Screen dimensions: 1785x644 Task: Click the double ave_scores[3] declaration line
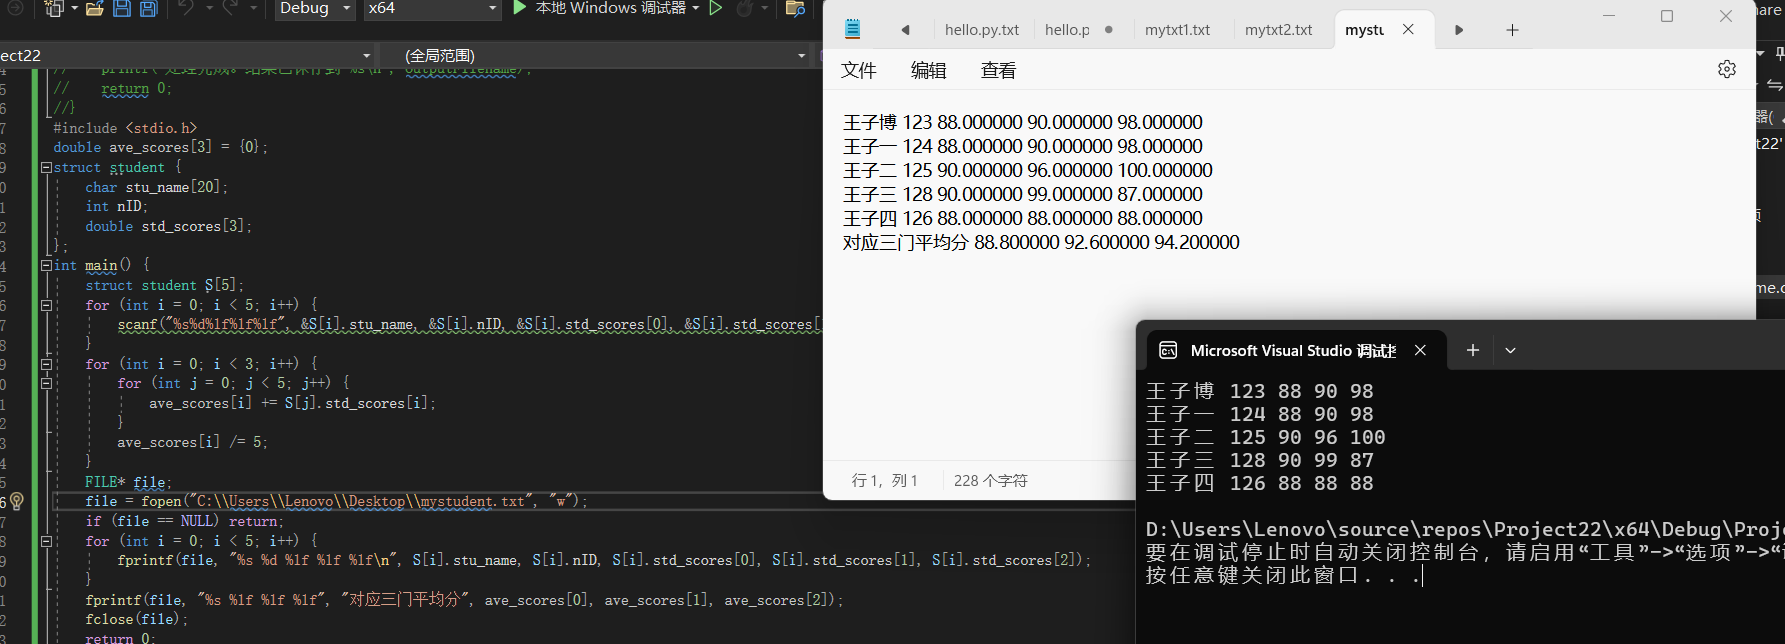click(160, 147)
